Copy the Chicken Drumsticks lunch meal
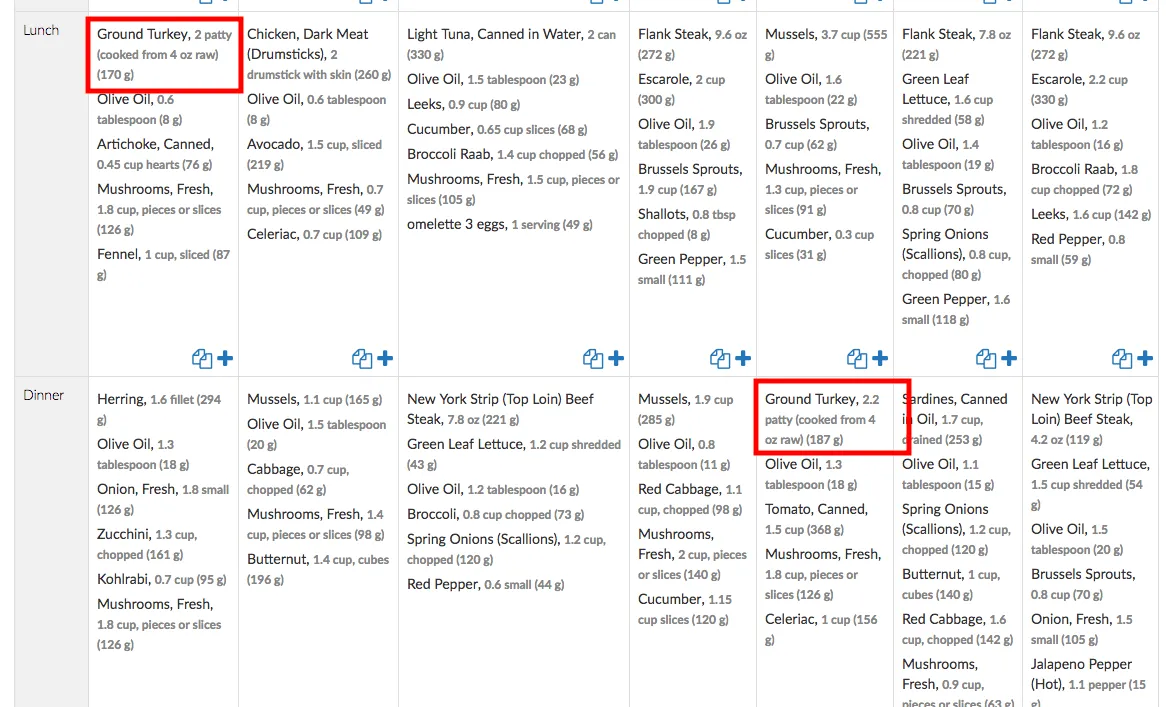Viewport: 1166px width, 707px height. (361, 359)
